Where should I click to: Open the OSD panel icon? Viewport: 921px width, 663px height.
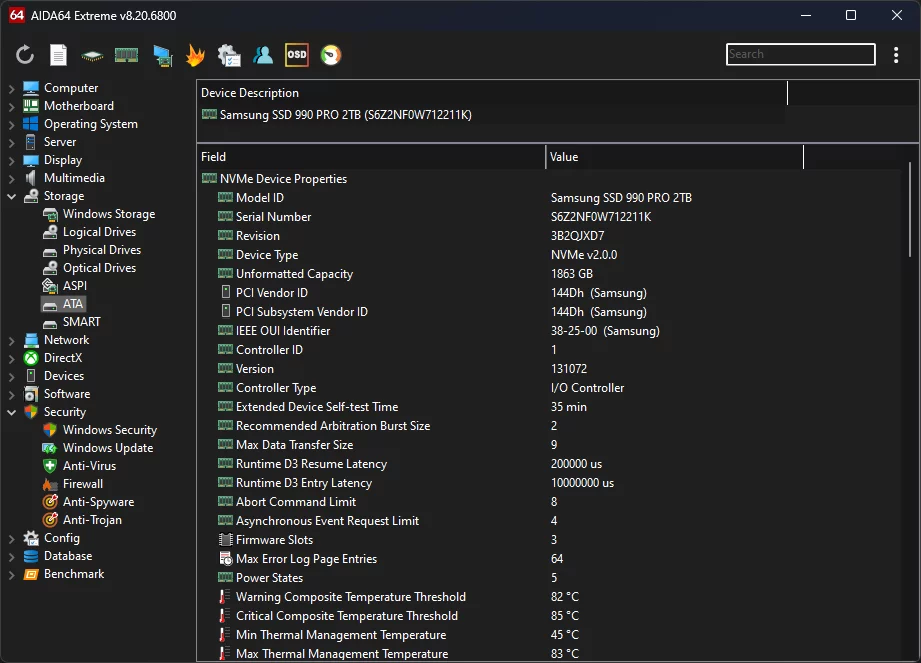[296, 55]
